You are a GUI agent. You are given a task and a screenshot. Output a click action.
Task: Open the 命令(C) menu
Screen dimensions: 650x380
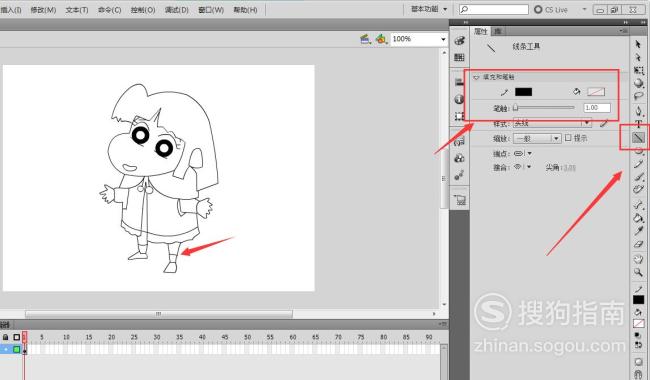109,10
